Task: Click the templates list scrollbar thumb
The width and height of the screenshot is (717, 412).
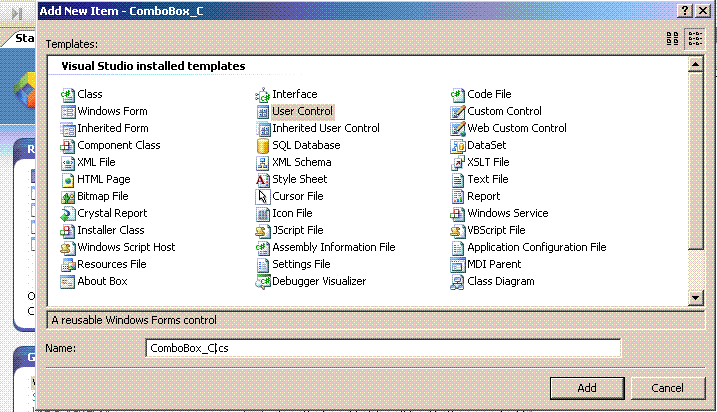Action: click(x=696, y=161)
